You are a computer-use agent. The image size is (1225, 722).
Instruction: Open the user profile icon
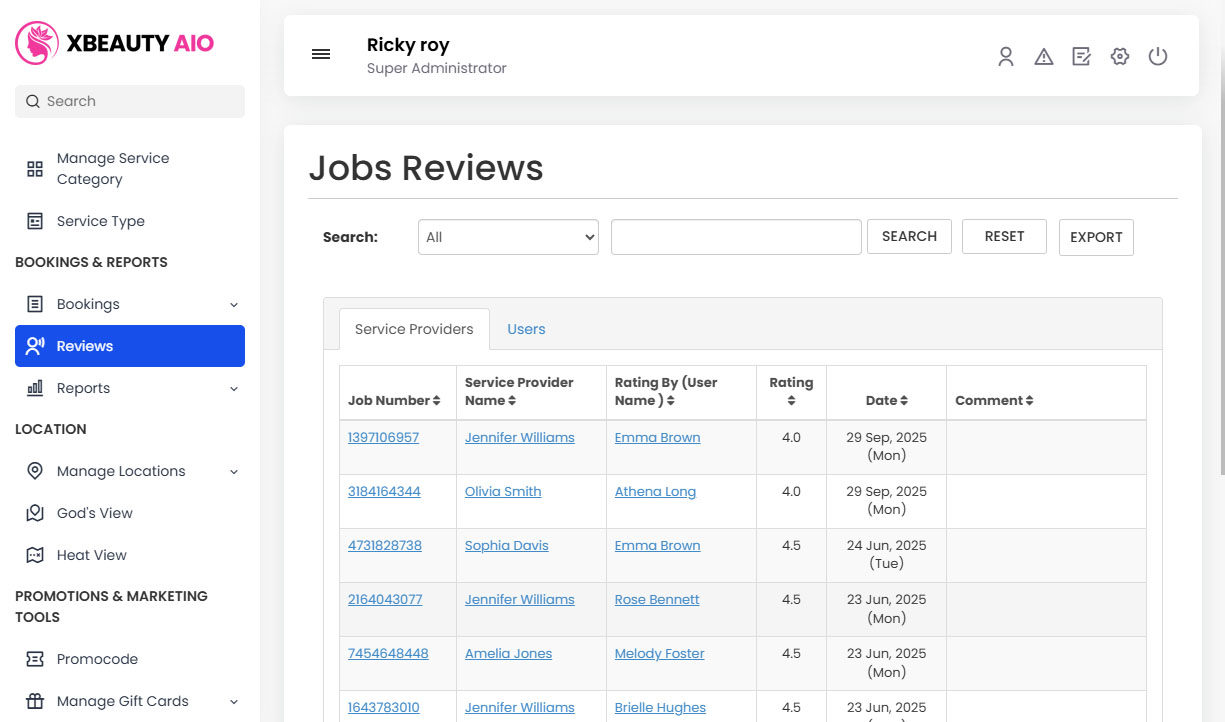click(x=1005, y=57)
